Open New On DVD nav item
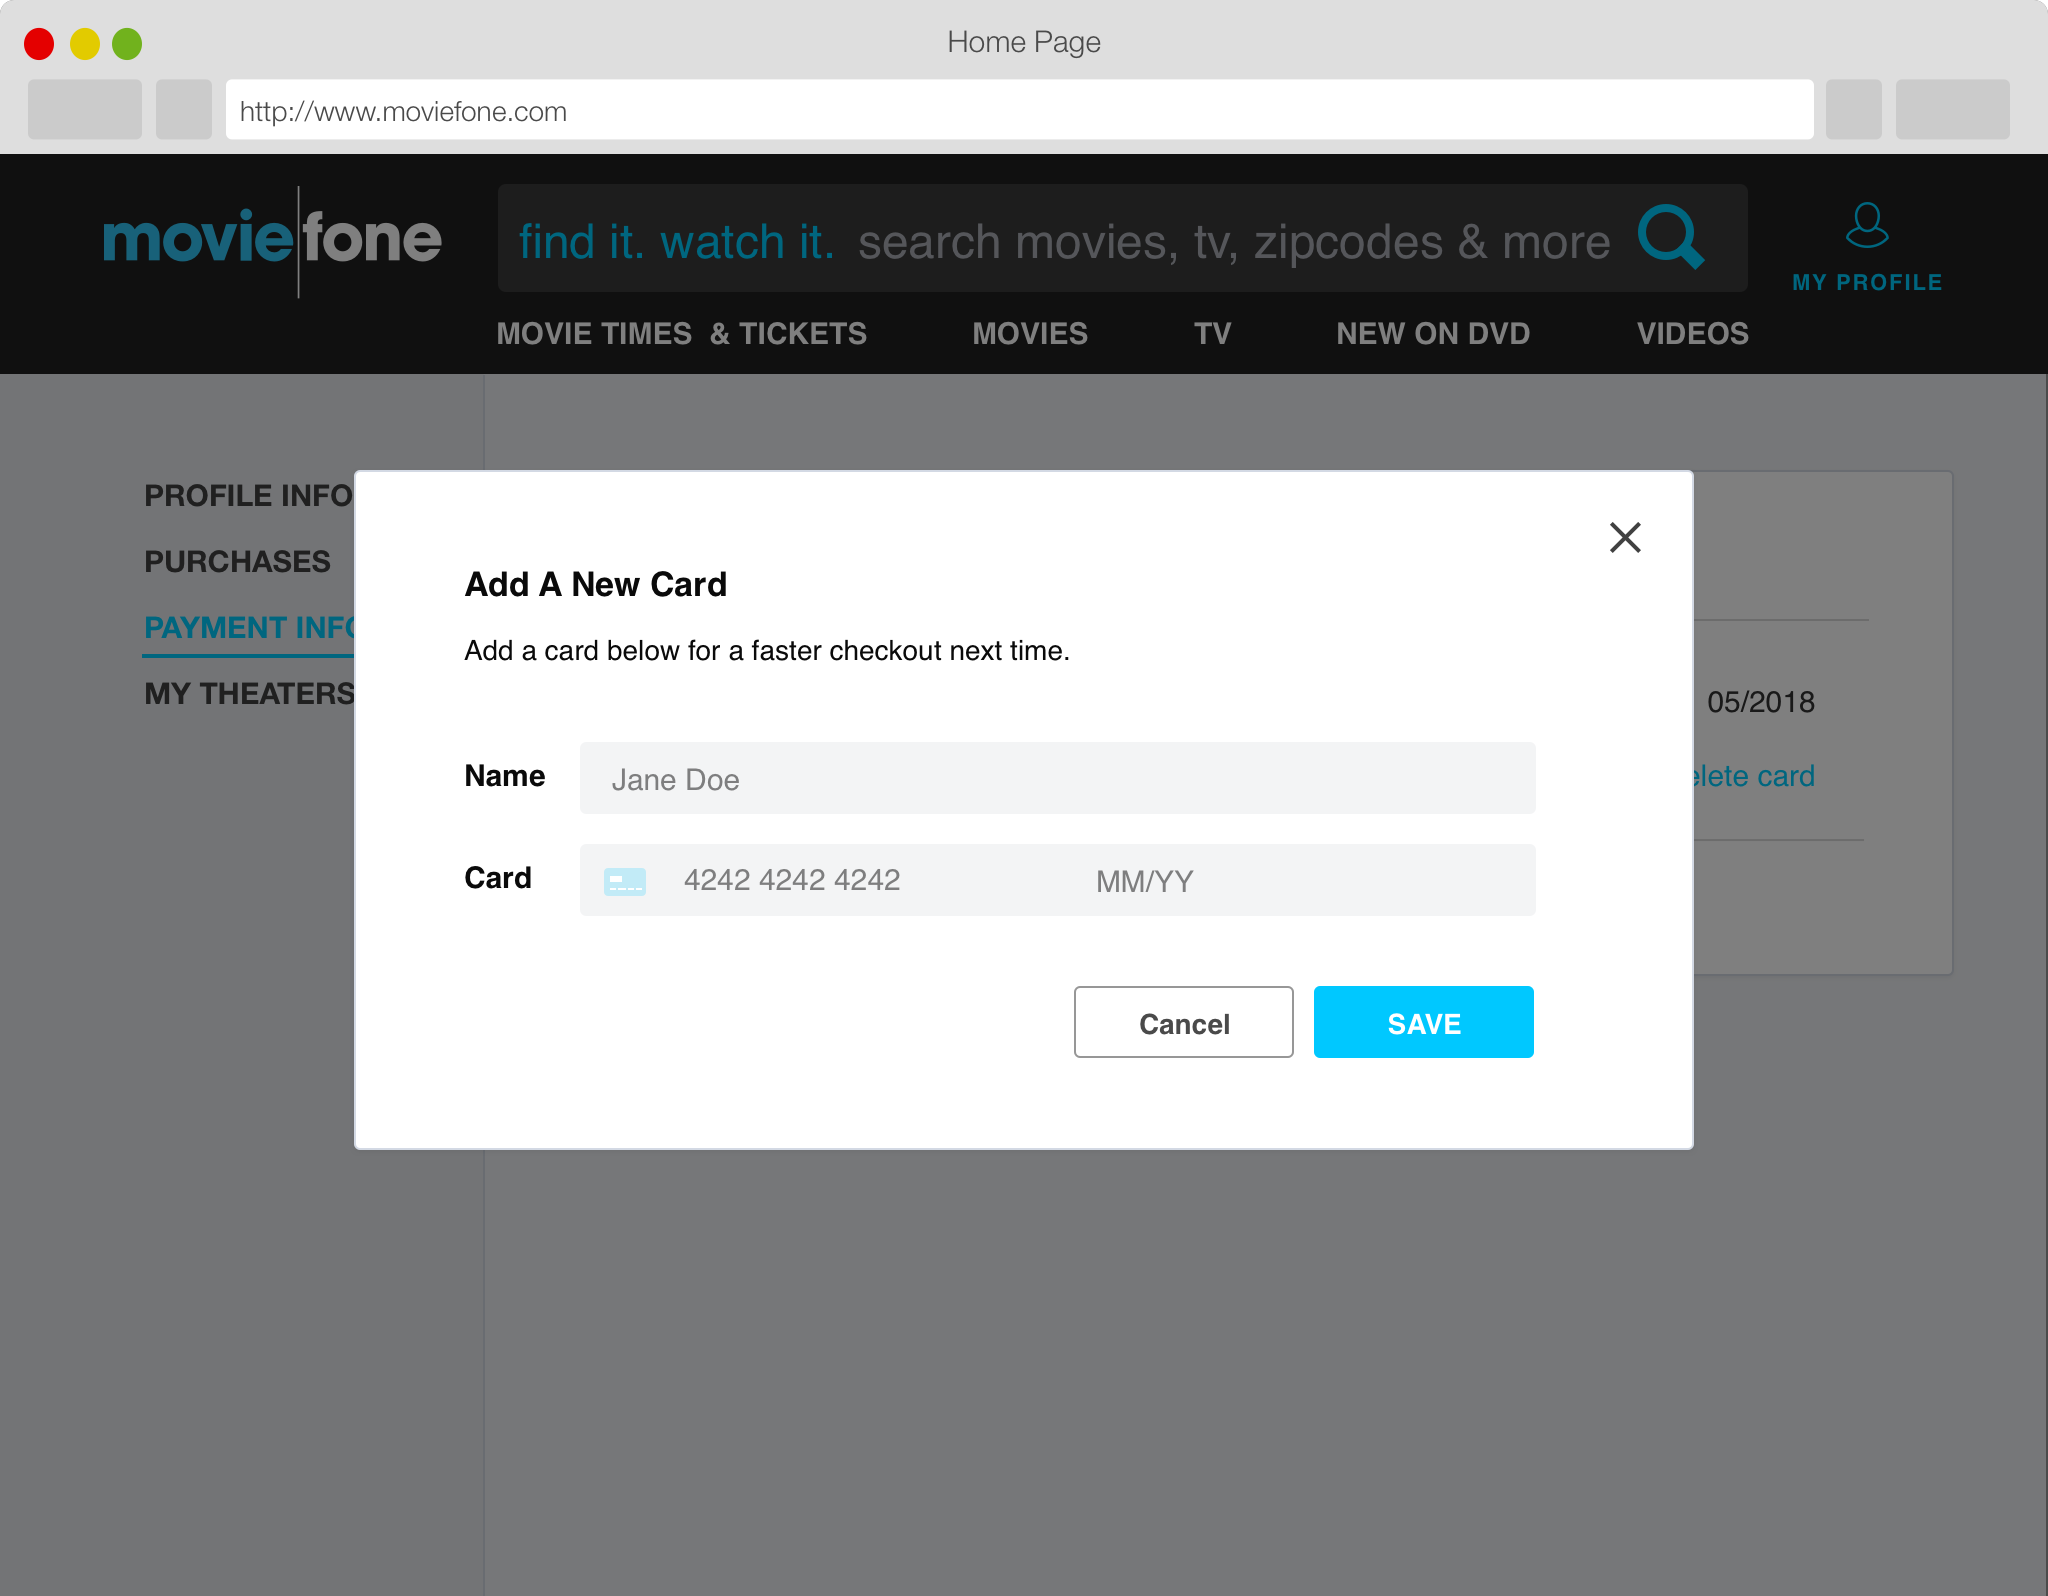 tap(1432, 334)
